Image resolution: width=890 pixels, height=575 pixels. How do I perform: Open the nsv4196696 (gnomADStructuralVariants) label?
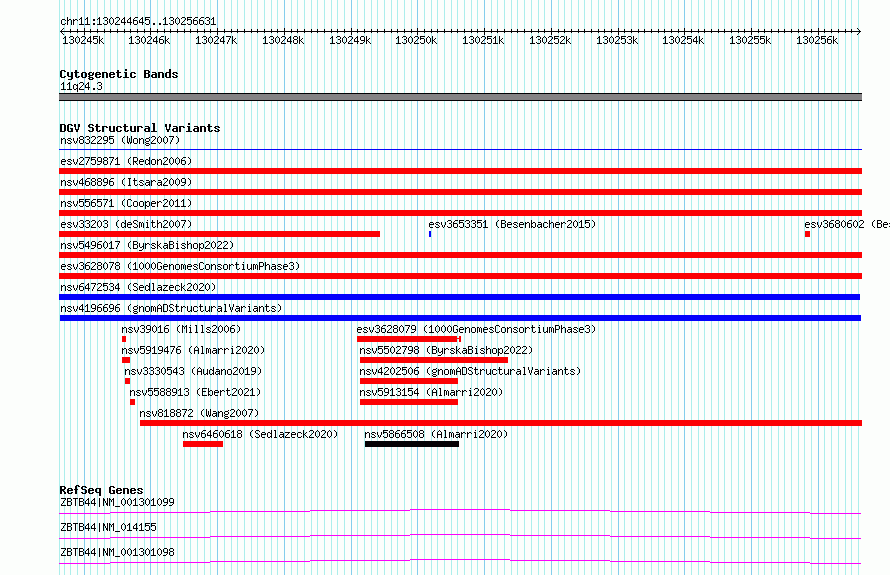[171, 308]
